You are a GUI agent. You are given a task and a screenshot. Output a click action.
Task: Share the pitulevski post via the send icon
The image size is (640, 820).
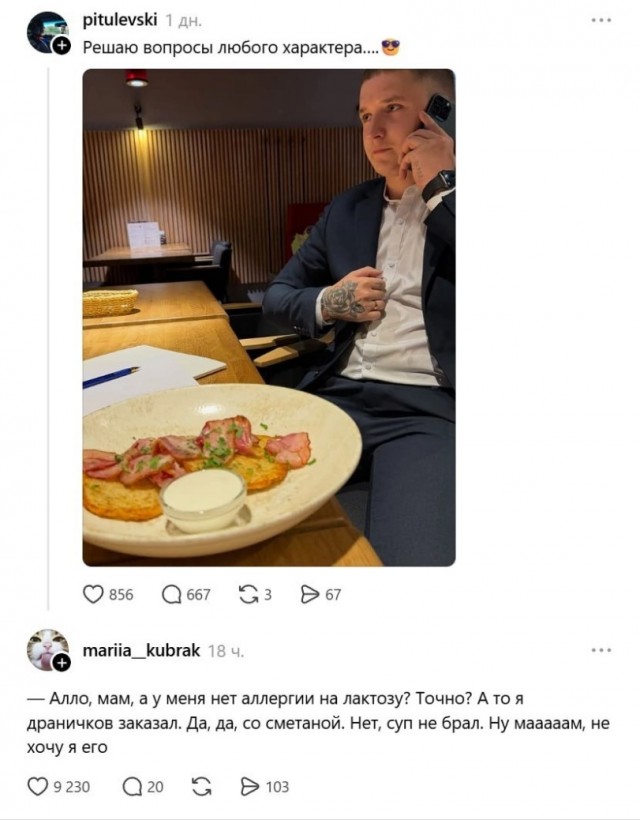click(x=310, y=594)
